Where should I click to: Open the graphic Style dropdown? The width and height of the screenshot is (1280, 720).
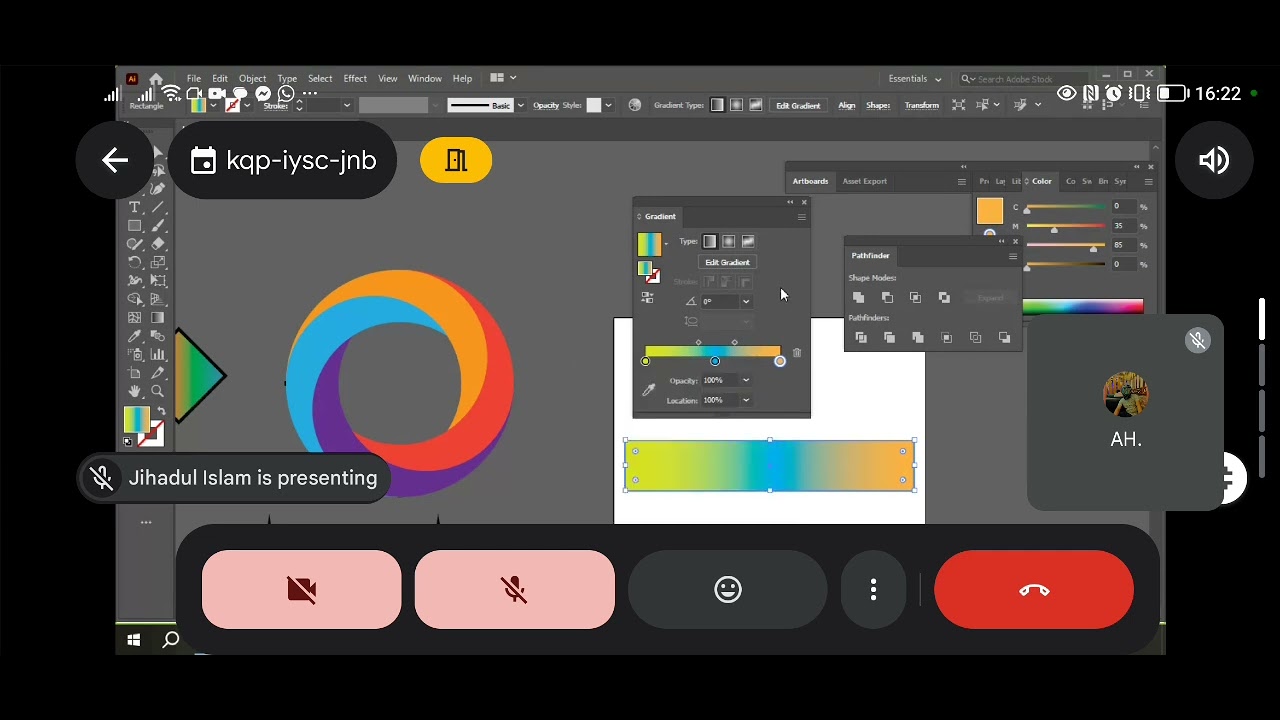(x=607, y=105)
